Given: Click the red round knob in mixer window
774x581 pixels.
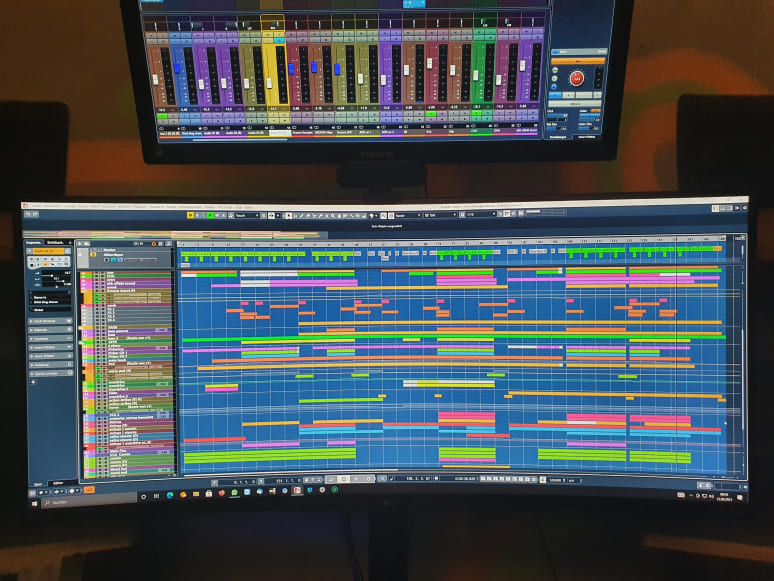Looking at the screenshot, I should (577, 78).
